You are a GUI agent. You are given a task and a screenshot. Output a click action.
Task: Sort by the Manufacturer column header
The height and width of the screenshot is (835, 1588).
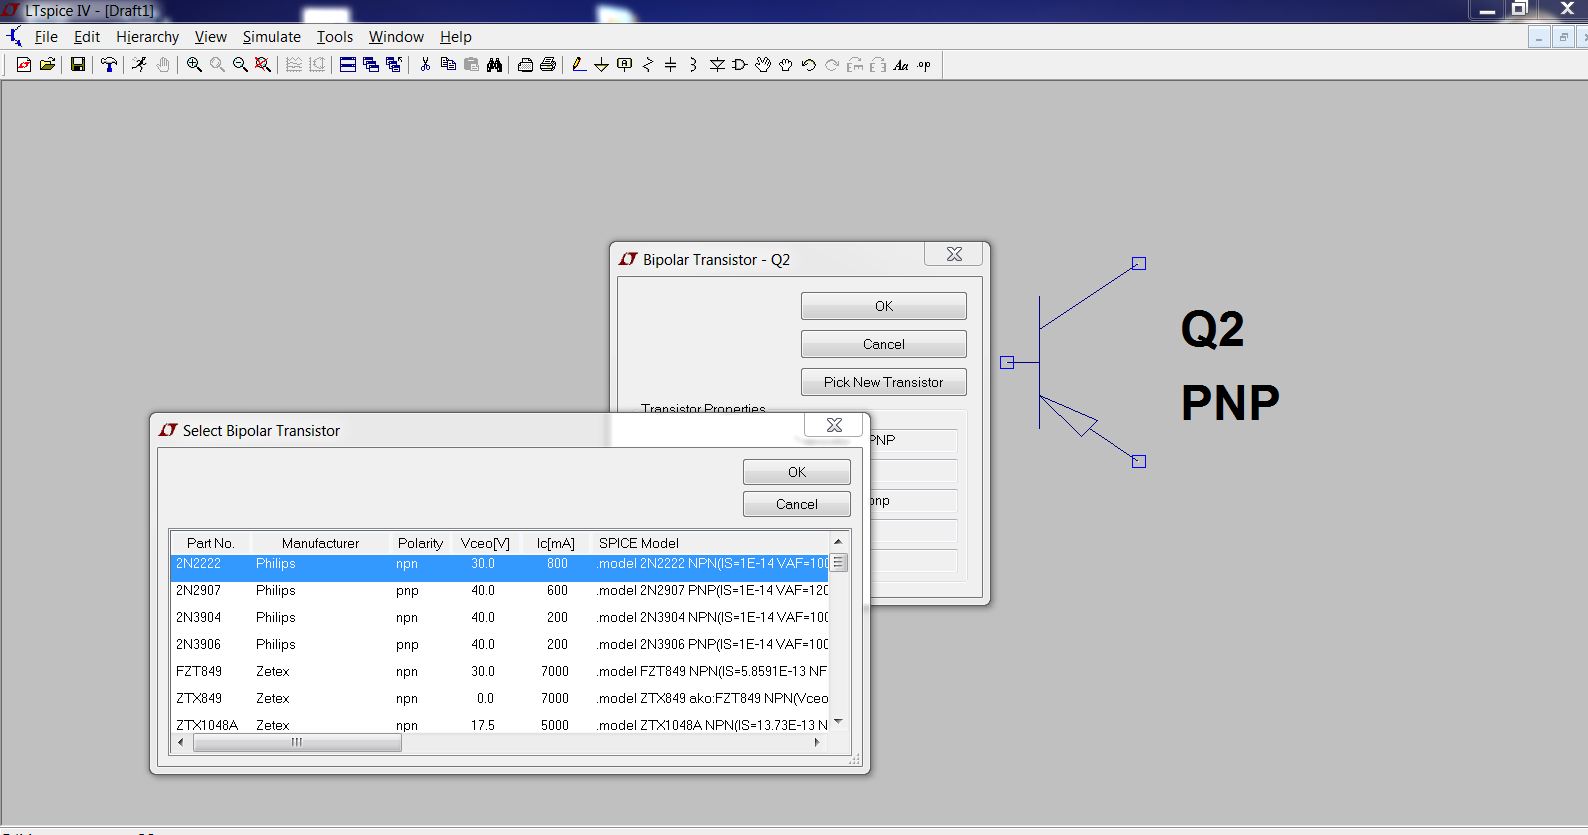pos(320,543)
